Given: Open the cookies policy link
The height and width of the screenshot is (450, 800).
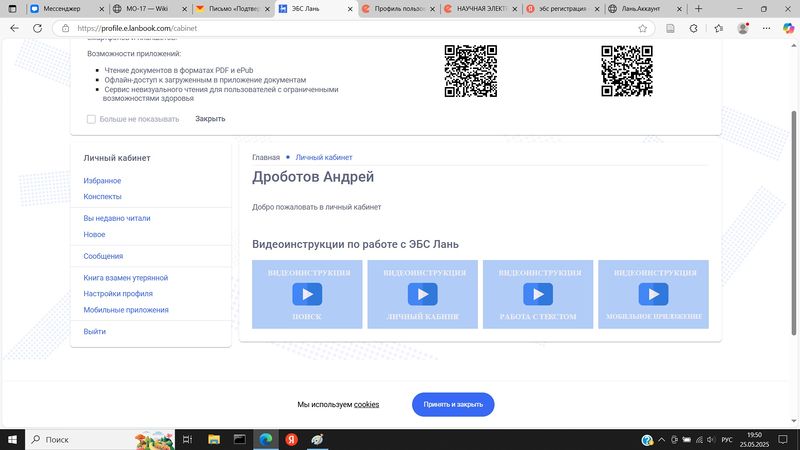Looking at the screenshot, I should [x=366, y=405].
